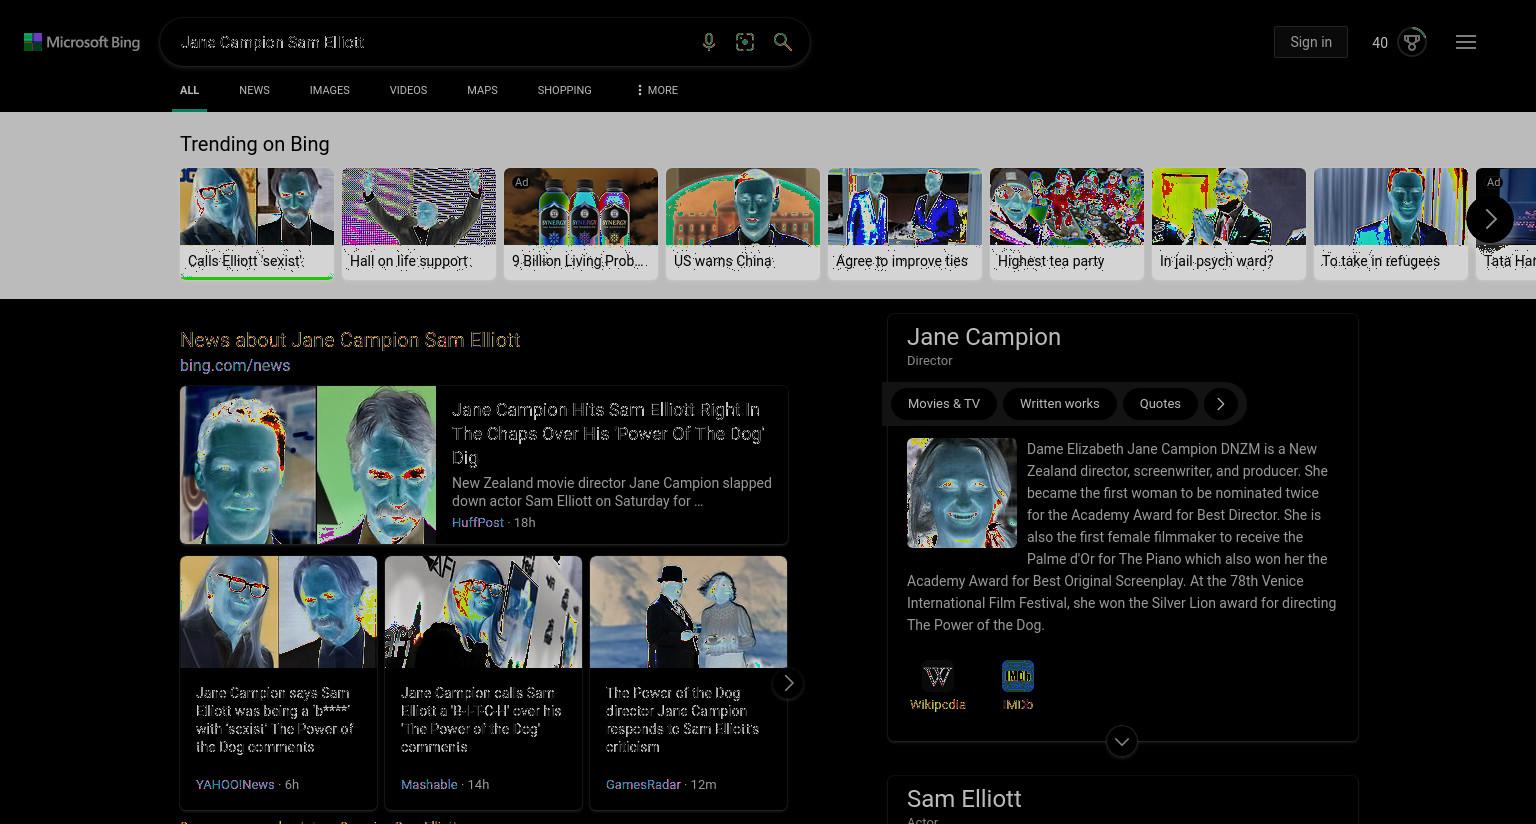
Task: Open Mashable Jane Campion article
Action: point(483,683)
